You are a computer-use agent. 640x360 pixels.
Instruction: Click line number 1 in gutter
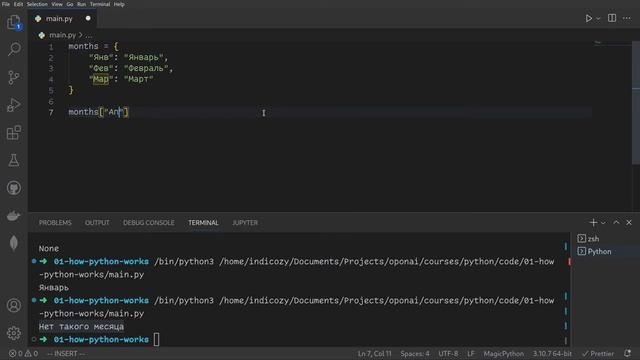(x=51, y=47)
